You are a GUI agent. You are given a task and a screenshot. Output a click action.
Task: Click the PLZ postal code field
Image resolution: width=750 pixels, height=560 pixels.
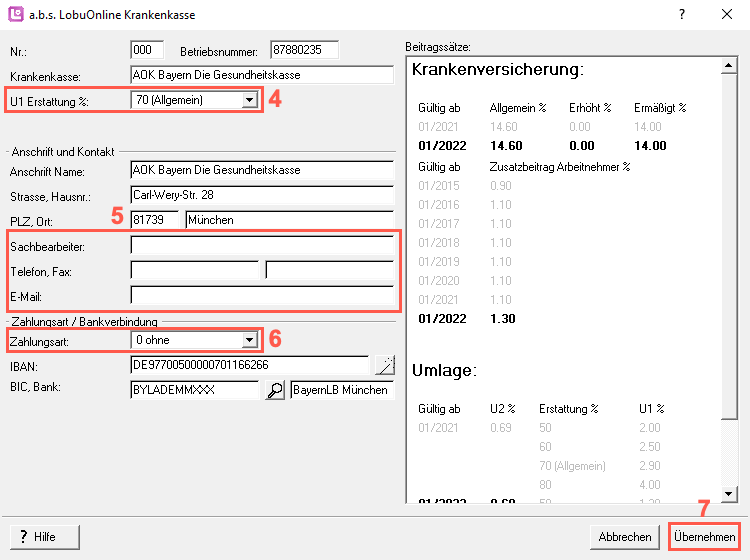154,220
